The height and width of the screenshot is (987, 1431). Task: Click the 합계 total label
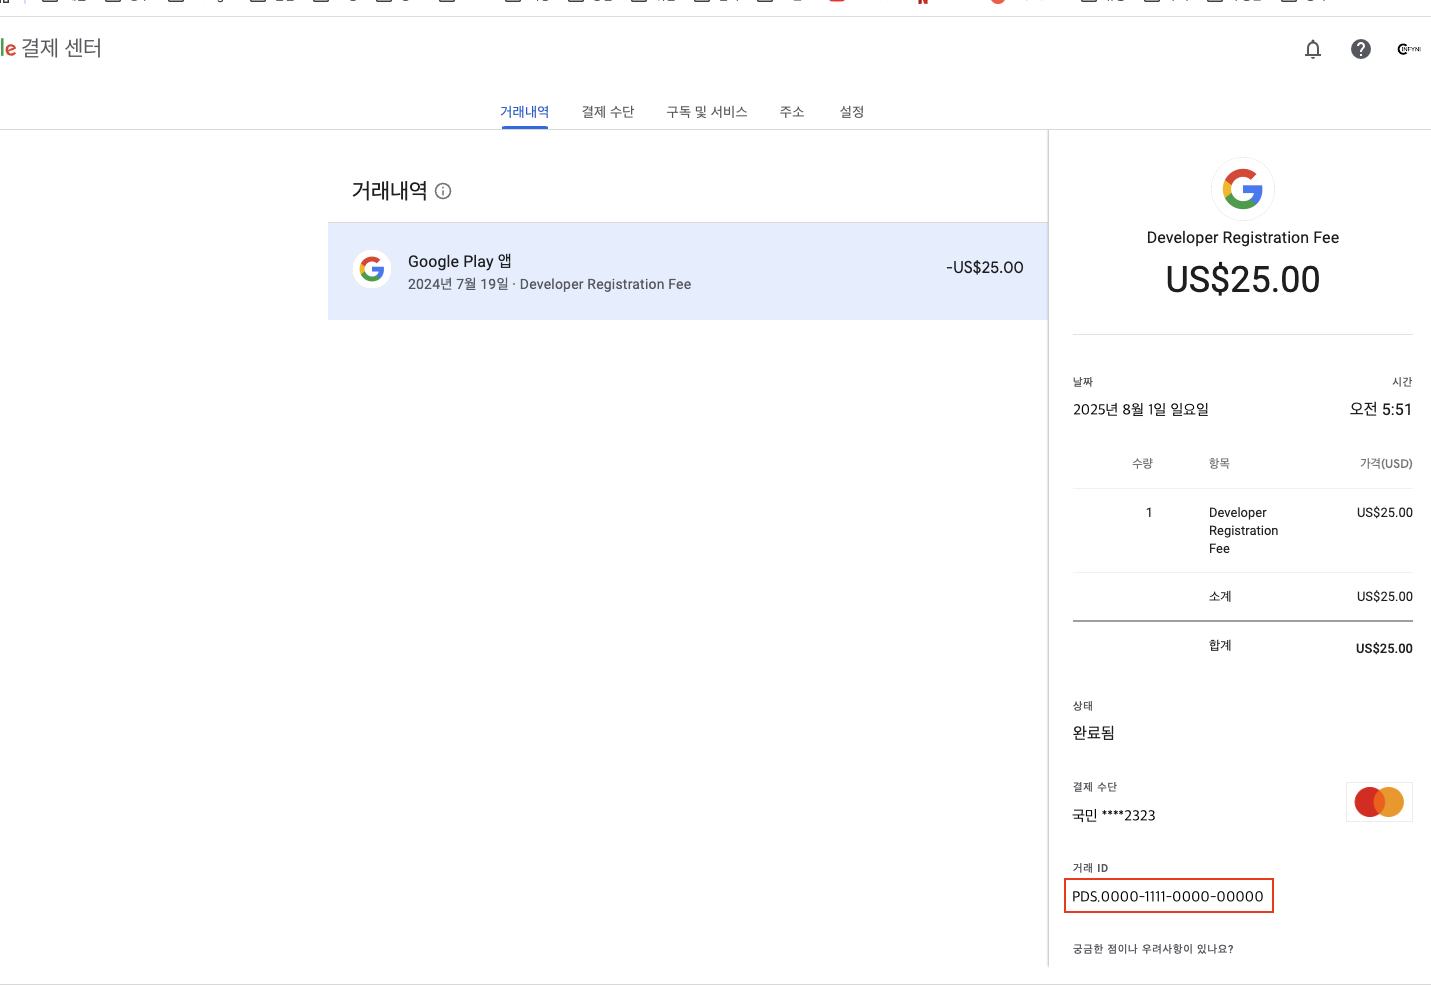click(1220, 646)
